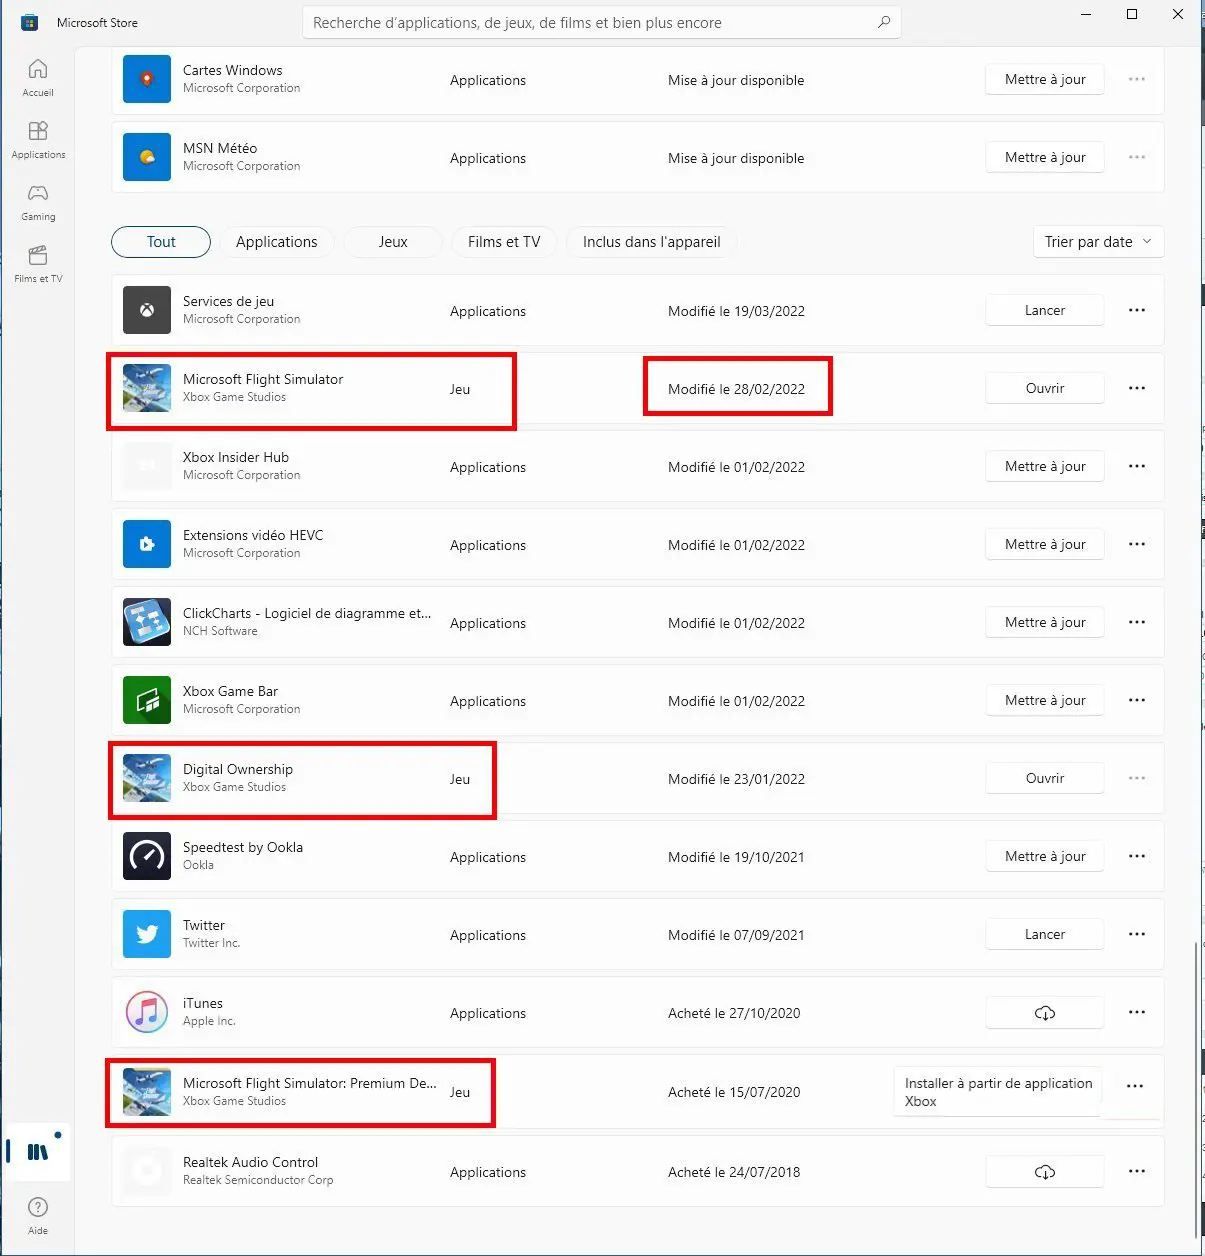
Task: Click the MSN Météo app icon
Action: [147, 157]
